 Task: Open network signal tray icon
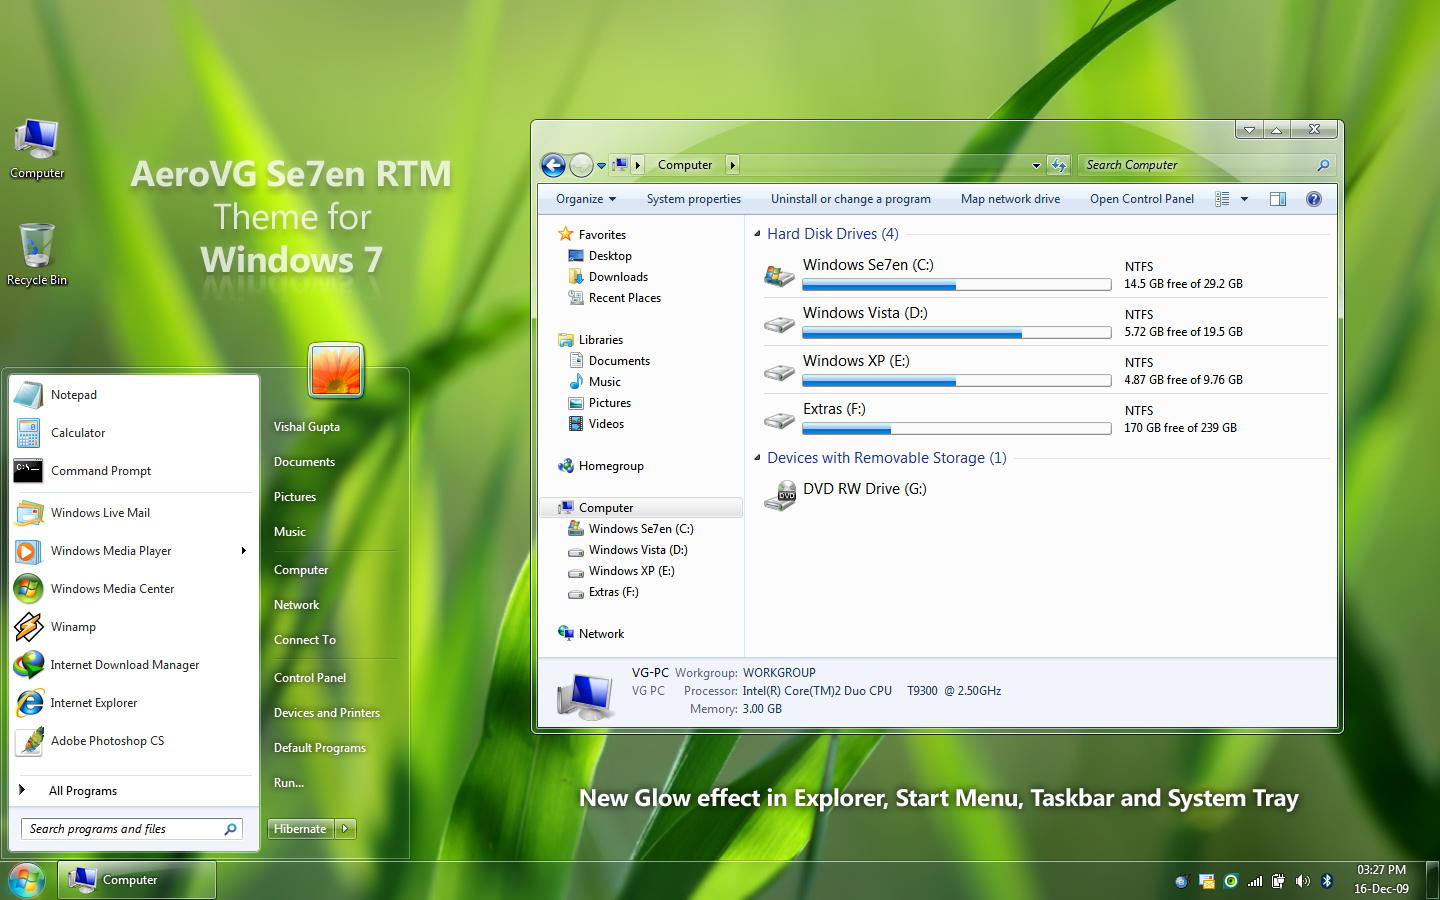tap(1255, 881)
